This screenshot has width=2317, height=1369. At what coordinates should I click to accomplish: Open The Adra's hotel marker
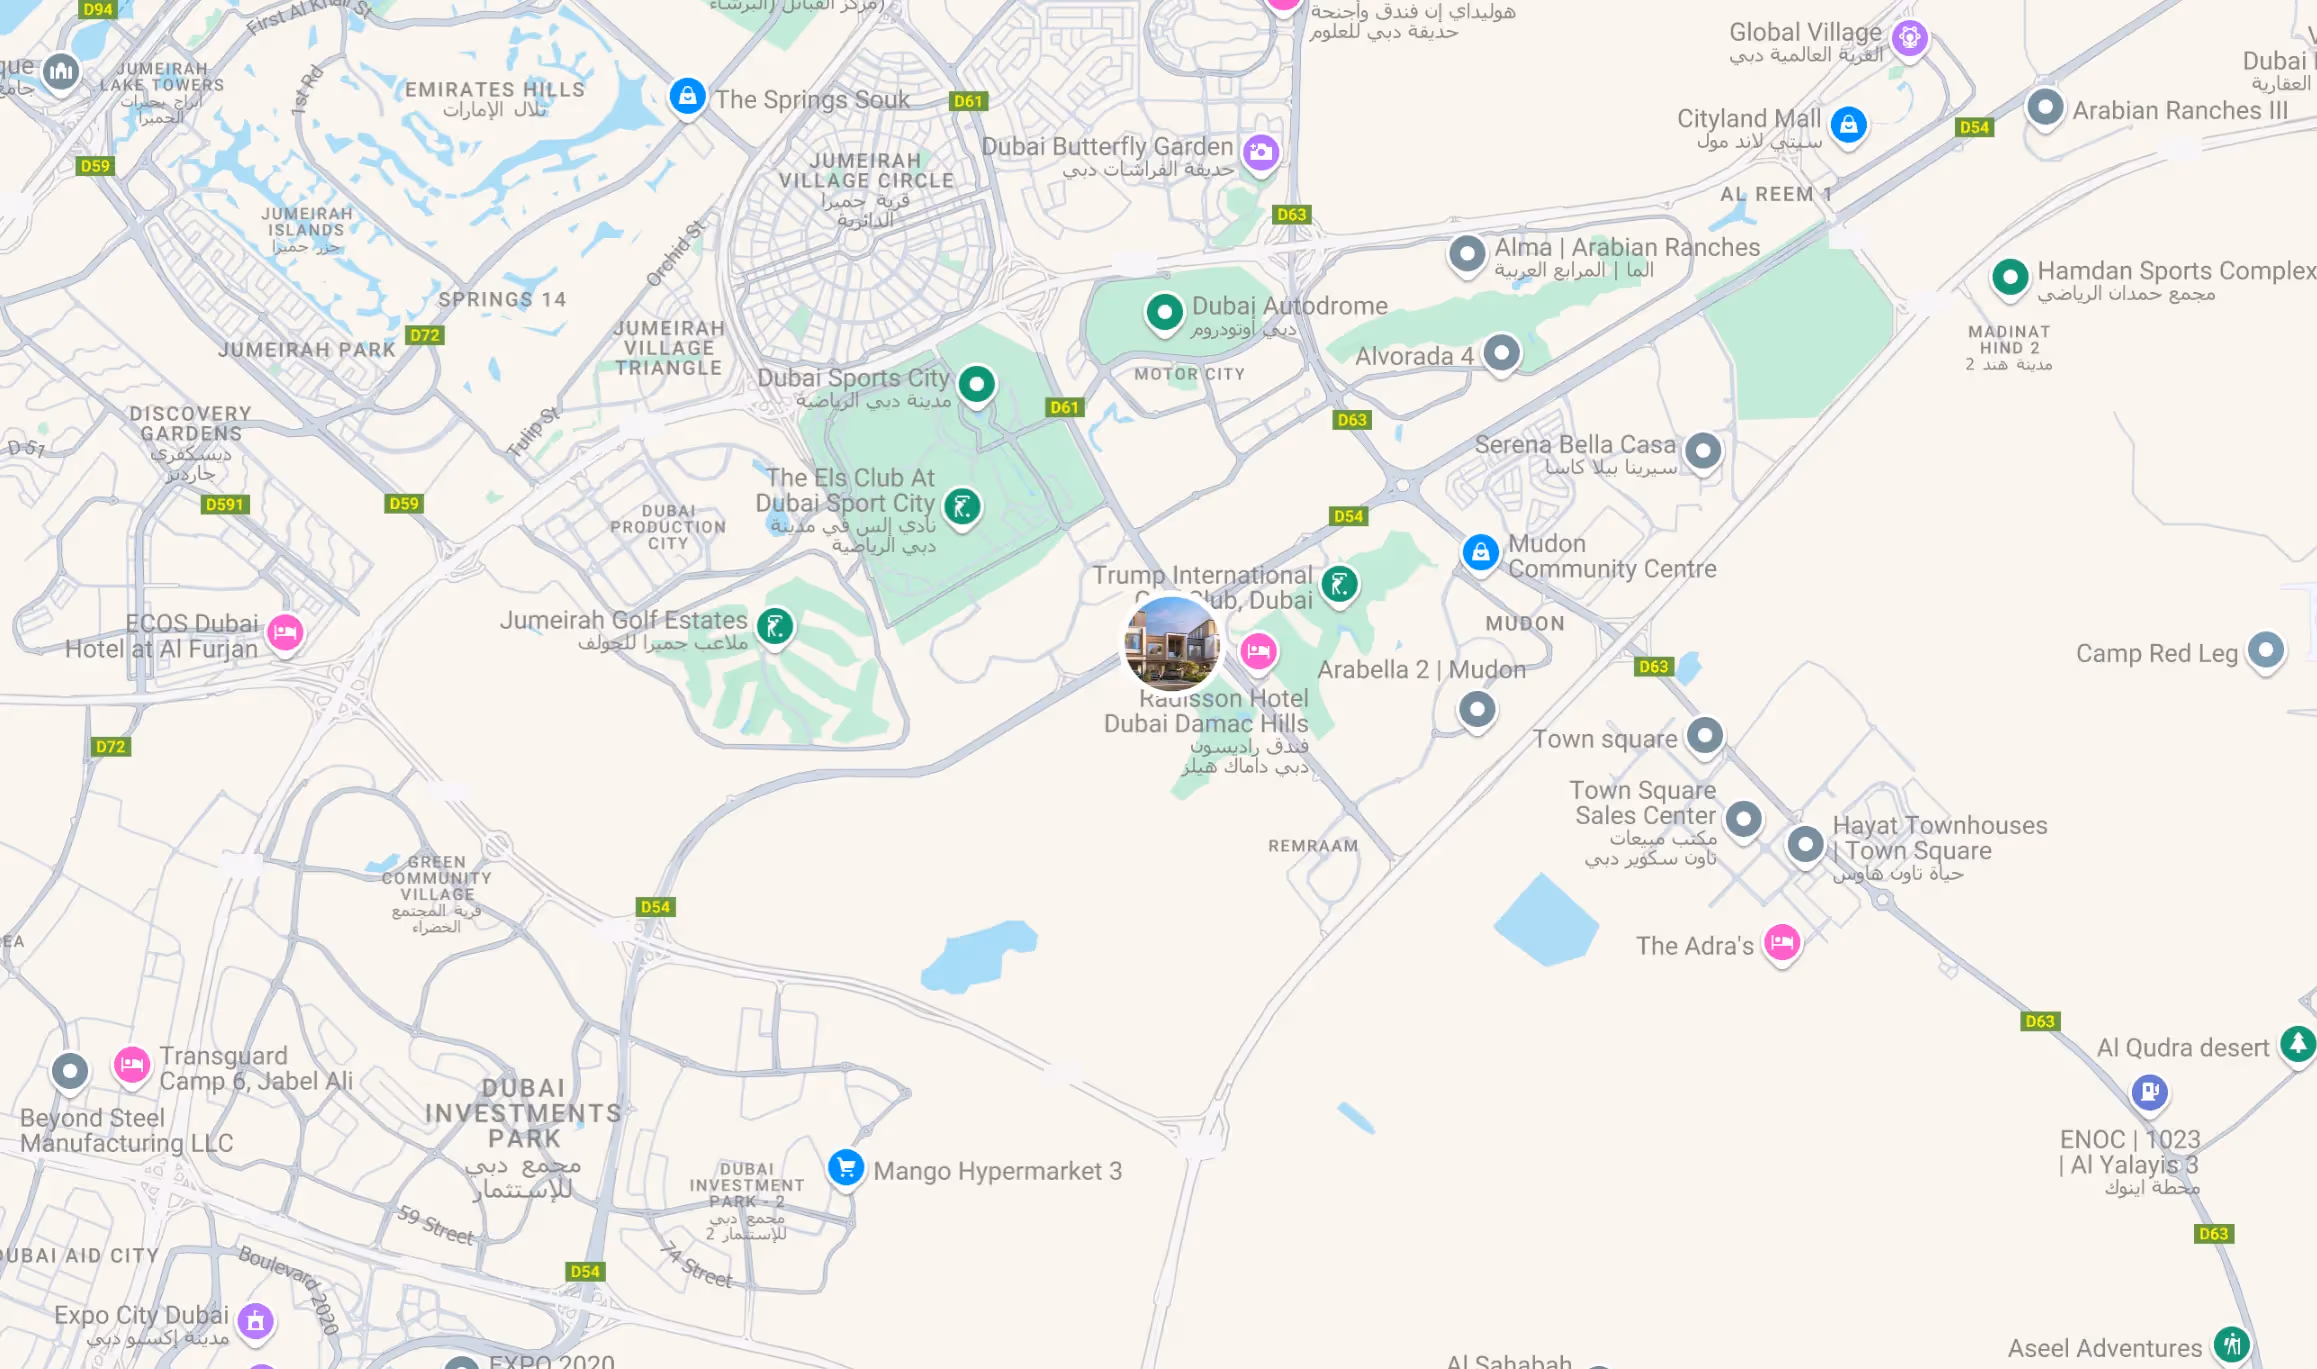[1782, 943]
